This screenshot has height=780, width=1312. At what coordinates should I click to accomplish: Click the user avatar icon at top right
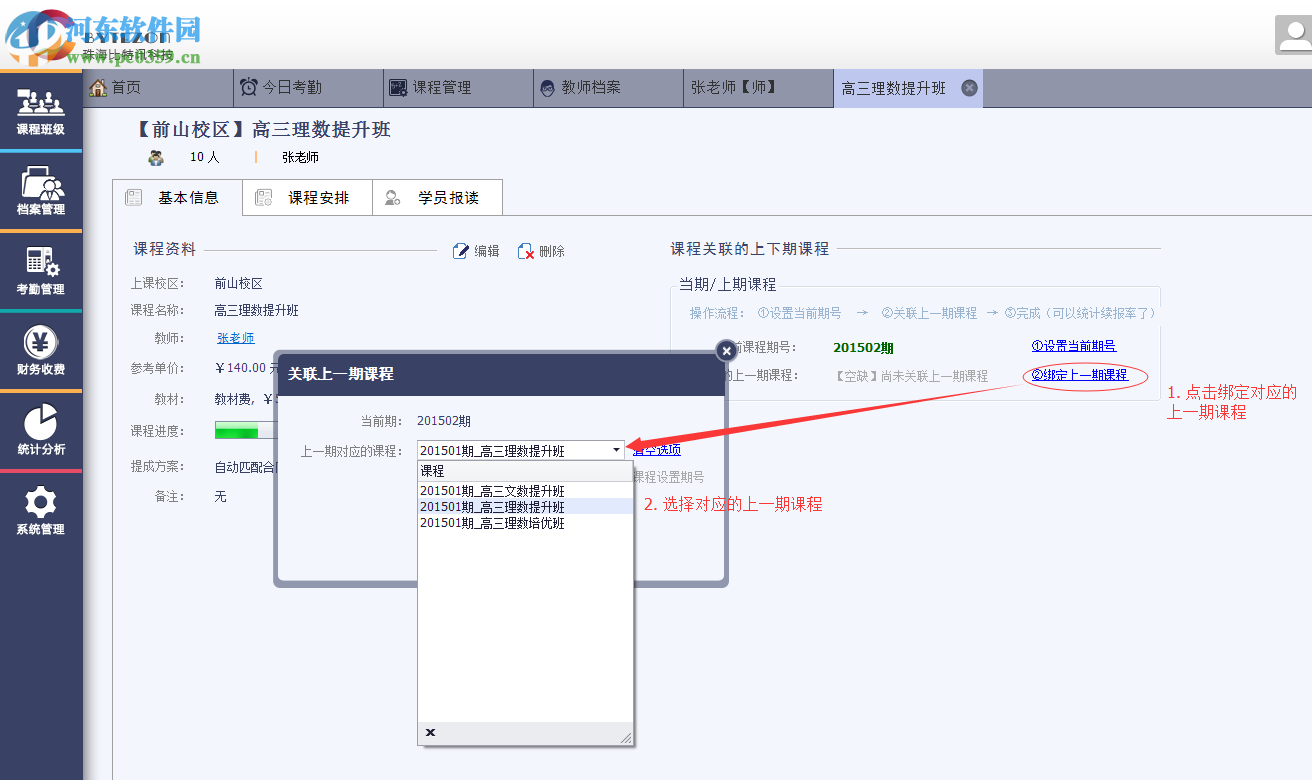[x=1294, y=35]
